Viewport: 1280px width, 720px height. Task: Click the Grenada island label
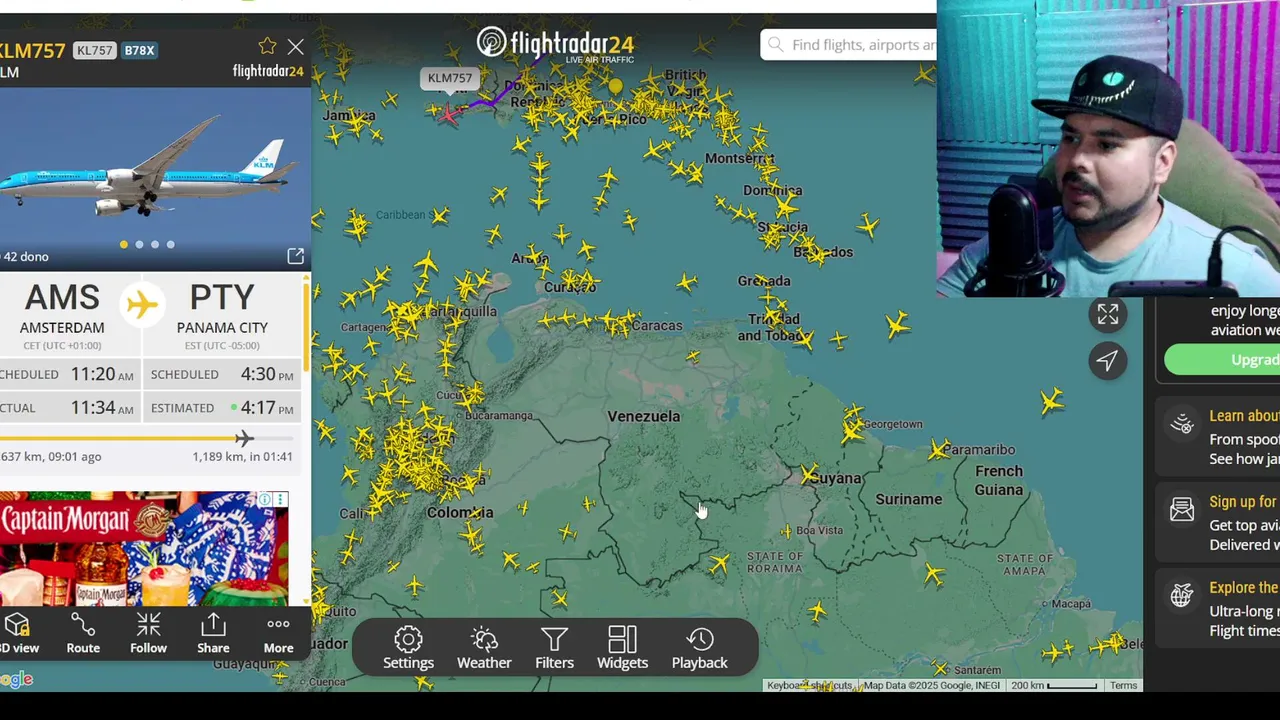[x=764, y=281]
